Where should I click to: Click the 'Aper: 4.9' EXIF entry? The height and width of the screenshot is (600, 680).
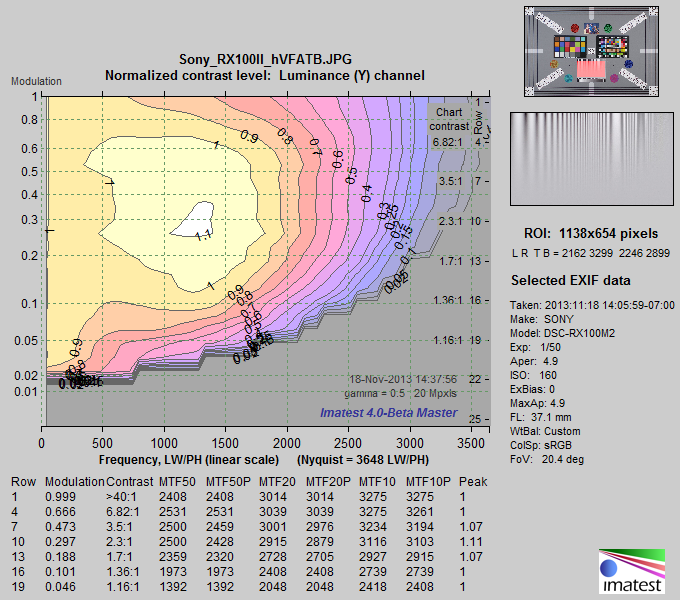[x=534, y=361]
